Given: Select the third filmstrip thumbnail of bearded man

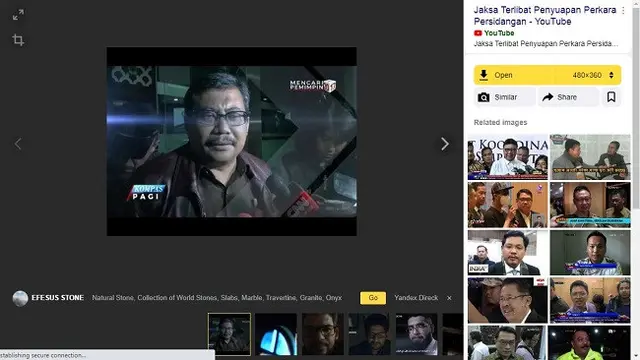Looking at the screenshot, I should tap(323, 334).
